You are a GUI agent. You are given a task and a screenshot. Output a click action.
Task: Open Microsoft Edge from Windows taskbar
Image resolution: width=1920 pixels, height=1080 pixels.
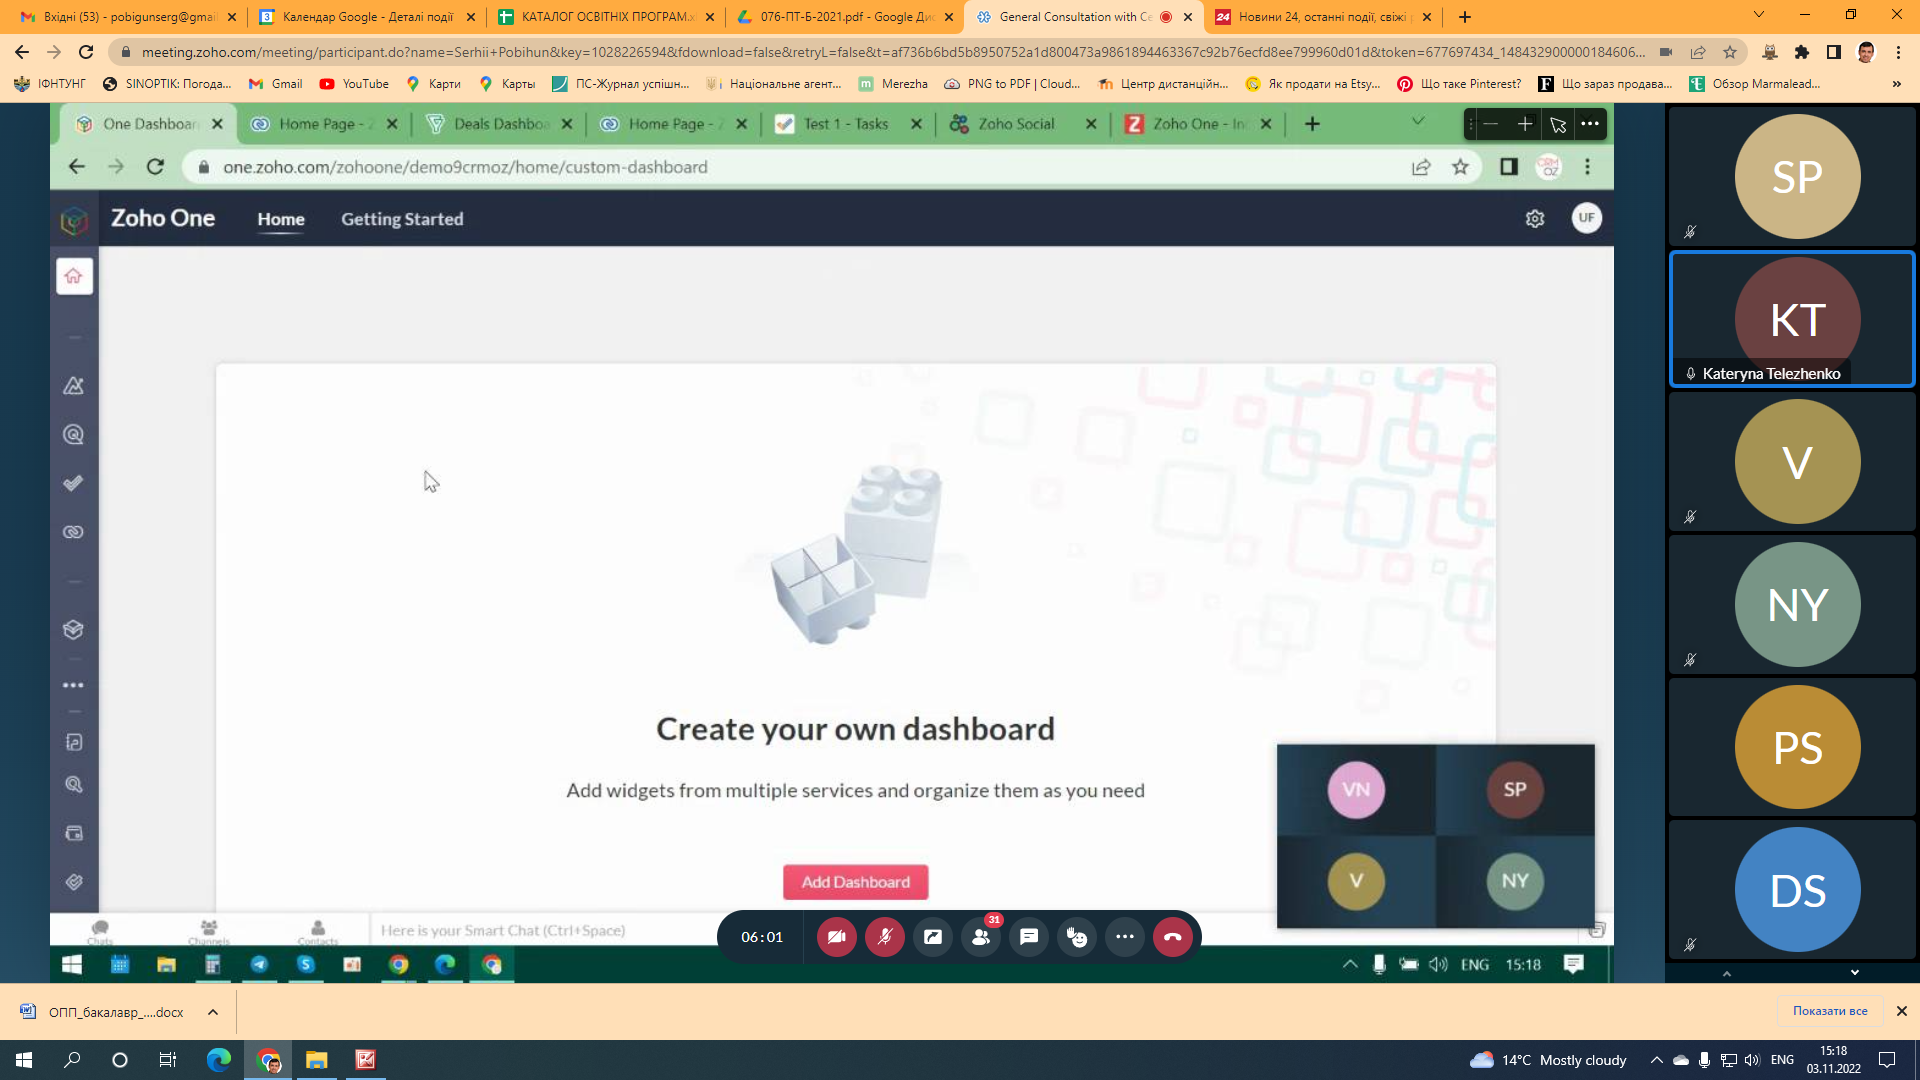coord(218,1060)
